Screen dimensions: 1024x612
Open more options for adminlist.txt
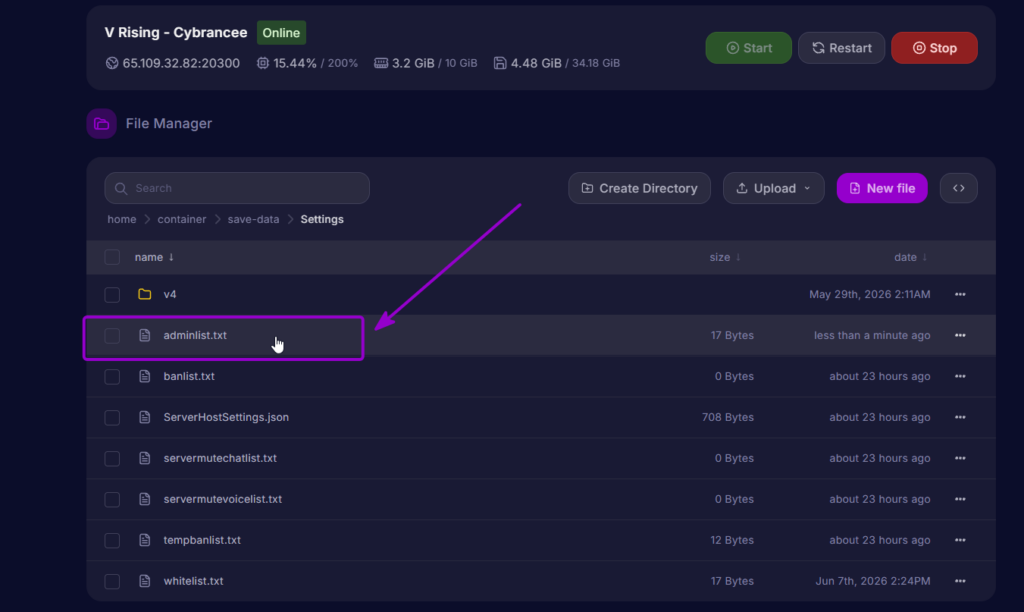pos(960,335)
